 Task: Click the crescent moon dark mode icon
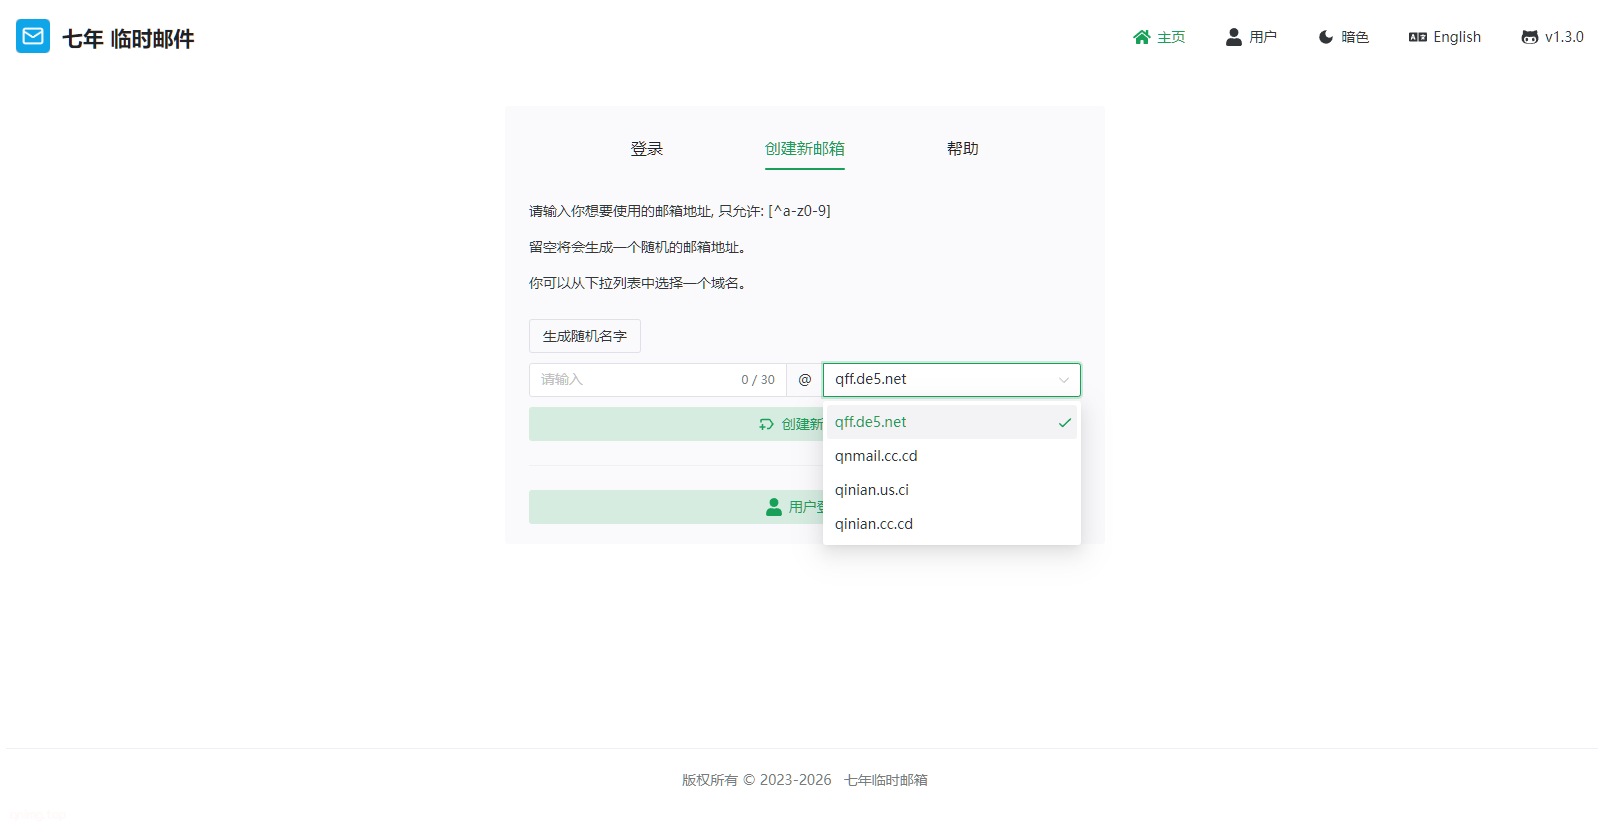[1325, 37]
